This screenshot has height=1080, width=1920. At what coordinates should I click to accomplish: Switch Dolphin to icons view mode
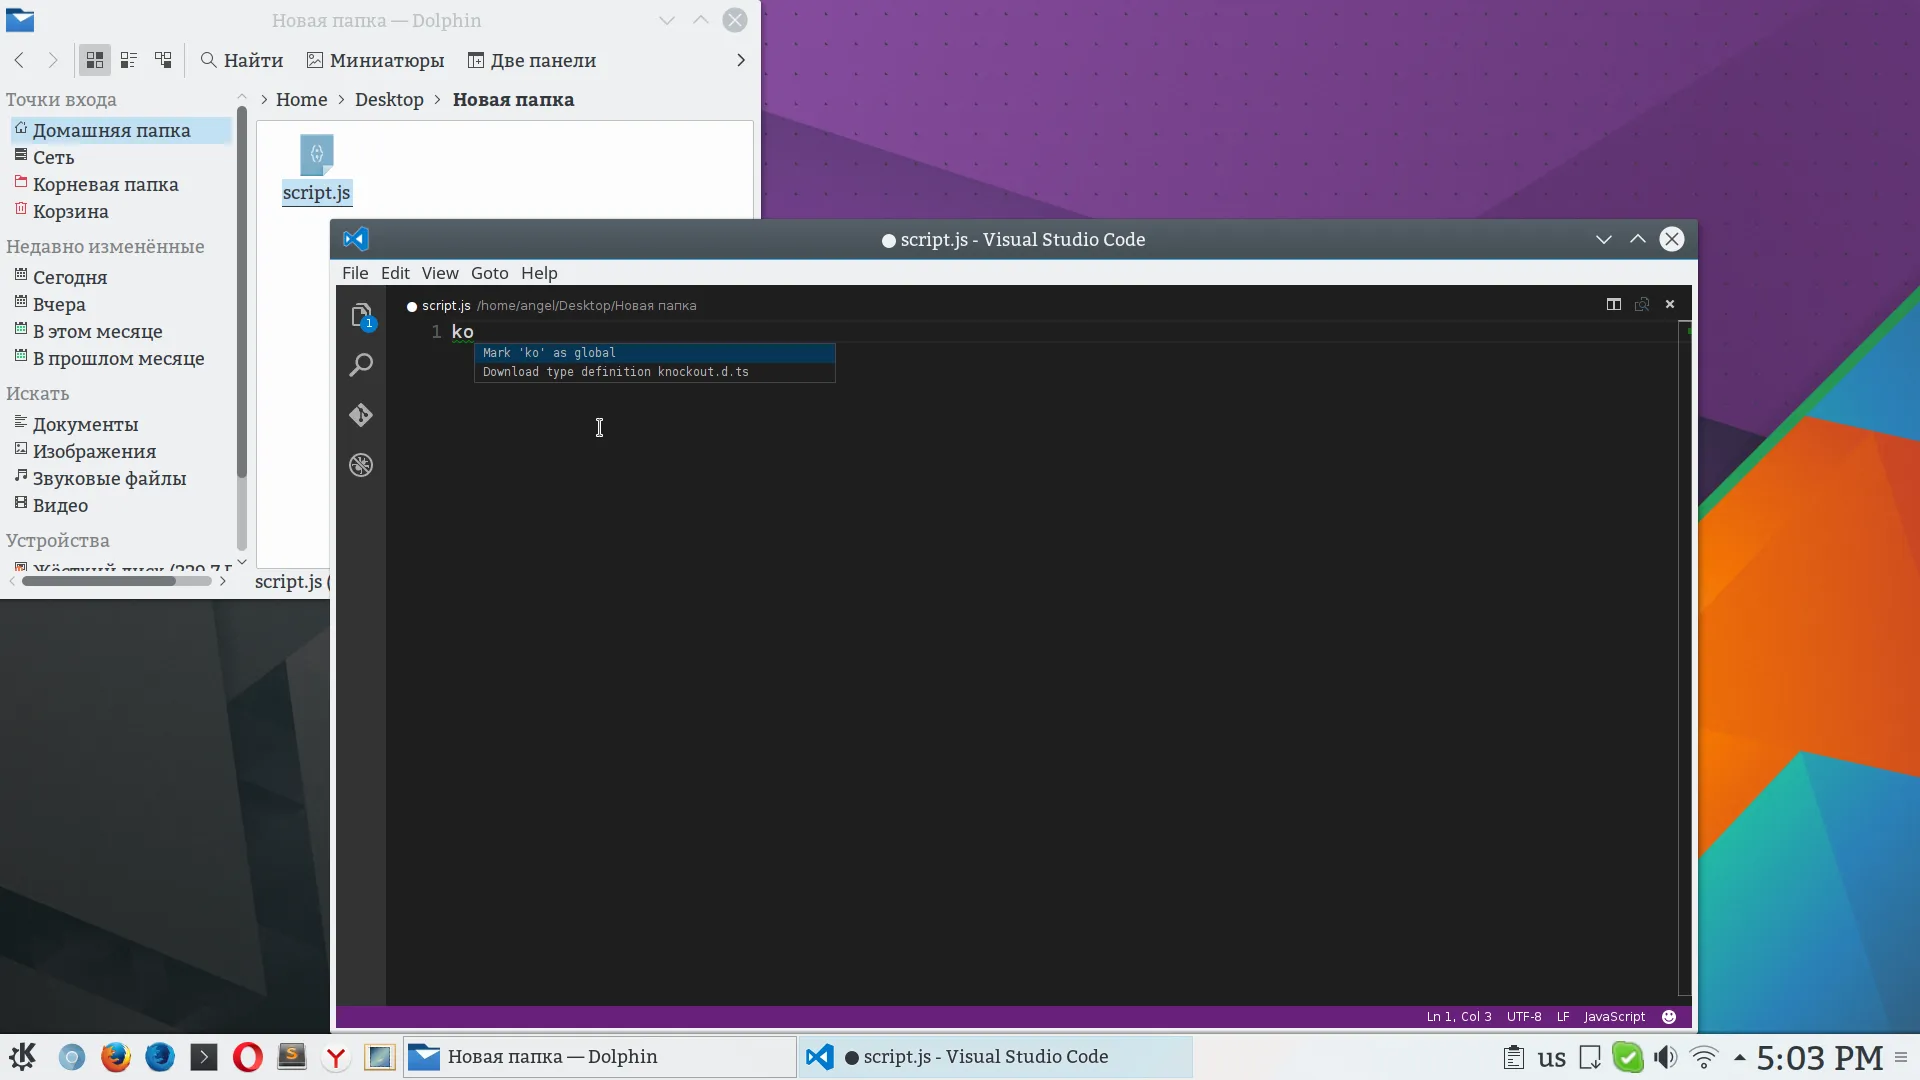95,60
